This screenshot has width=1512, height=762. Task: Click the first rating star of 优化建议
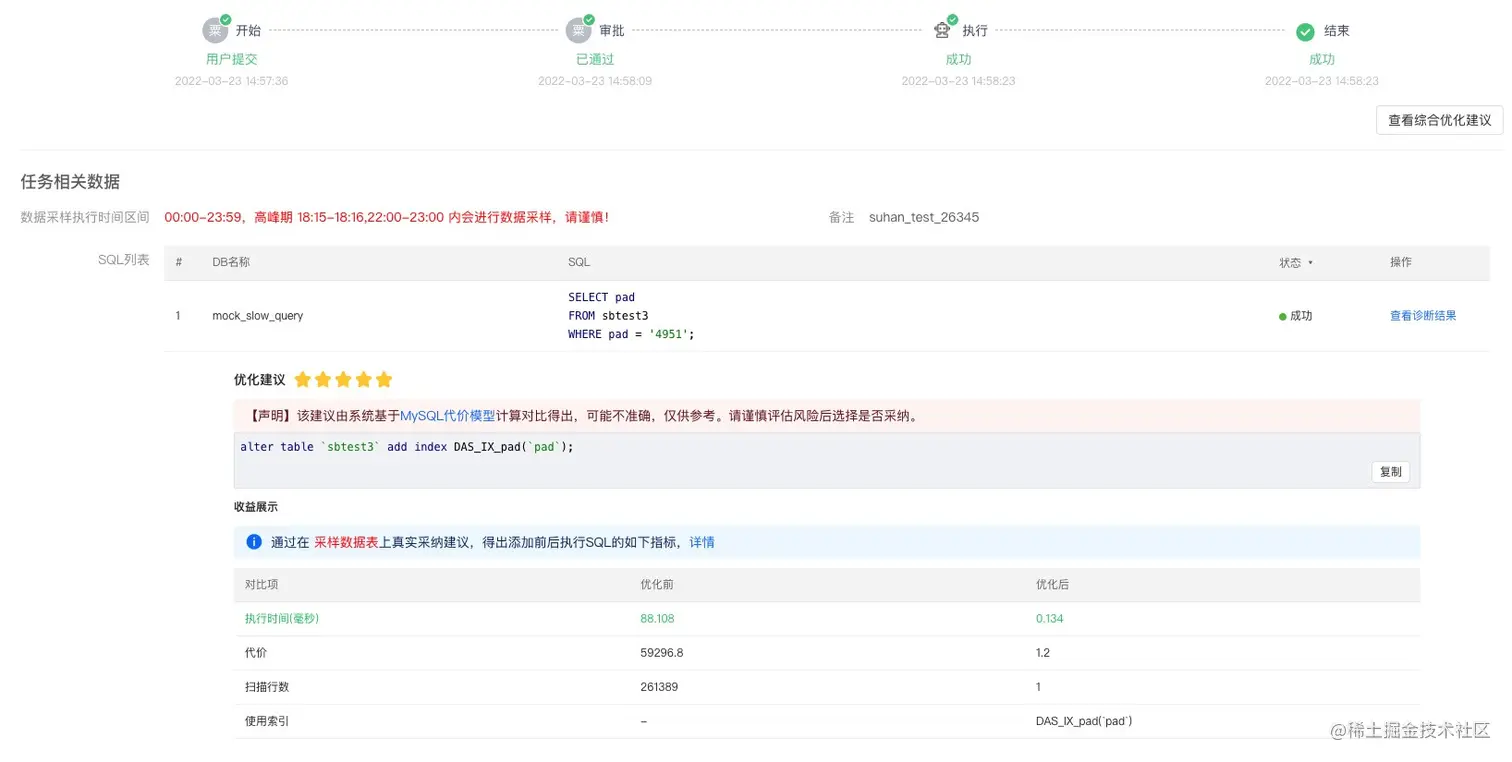[303, 380]
